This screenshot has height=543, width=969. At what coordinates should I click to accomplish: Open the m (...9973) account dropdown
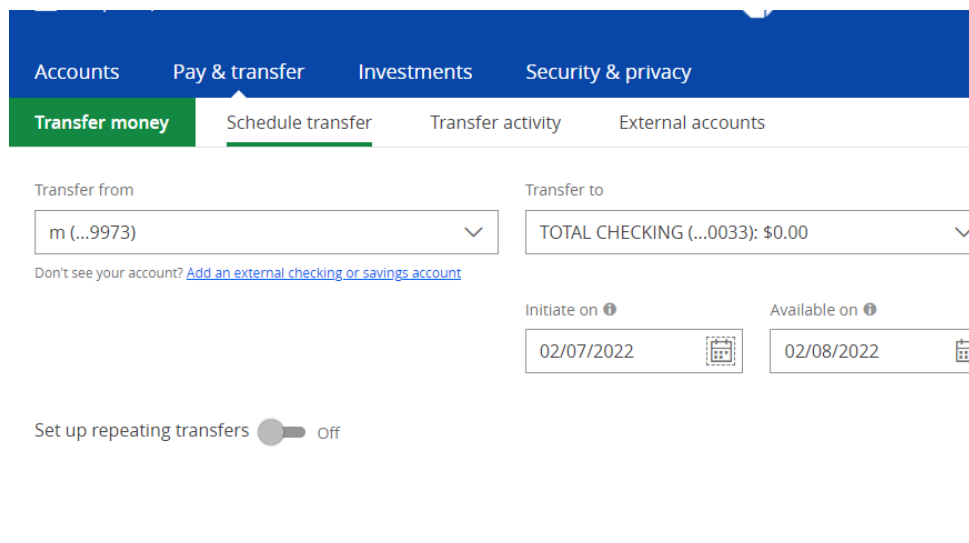(x=265, y=233)
